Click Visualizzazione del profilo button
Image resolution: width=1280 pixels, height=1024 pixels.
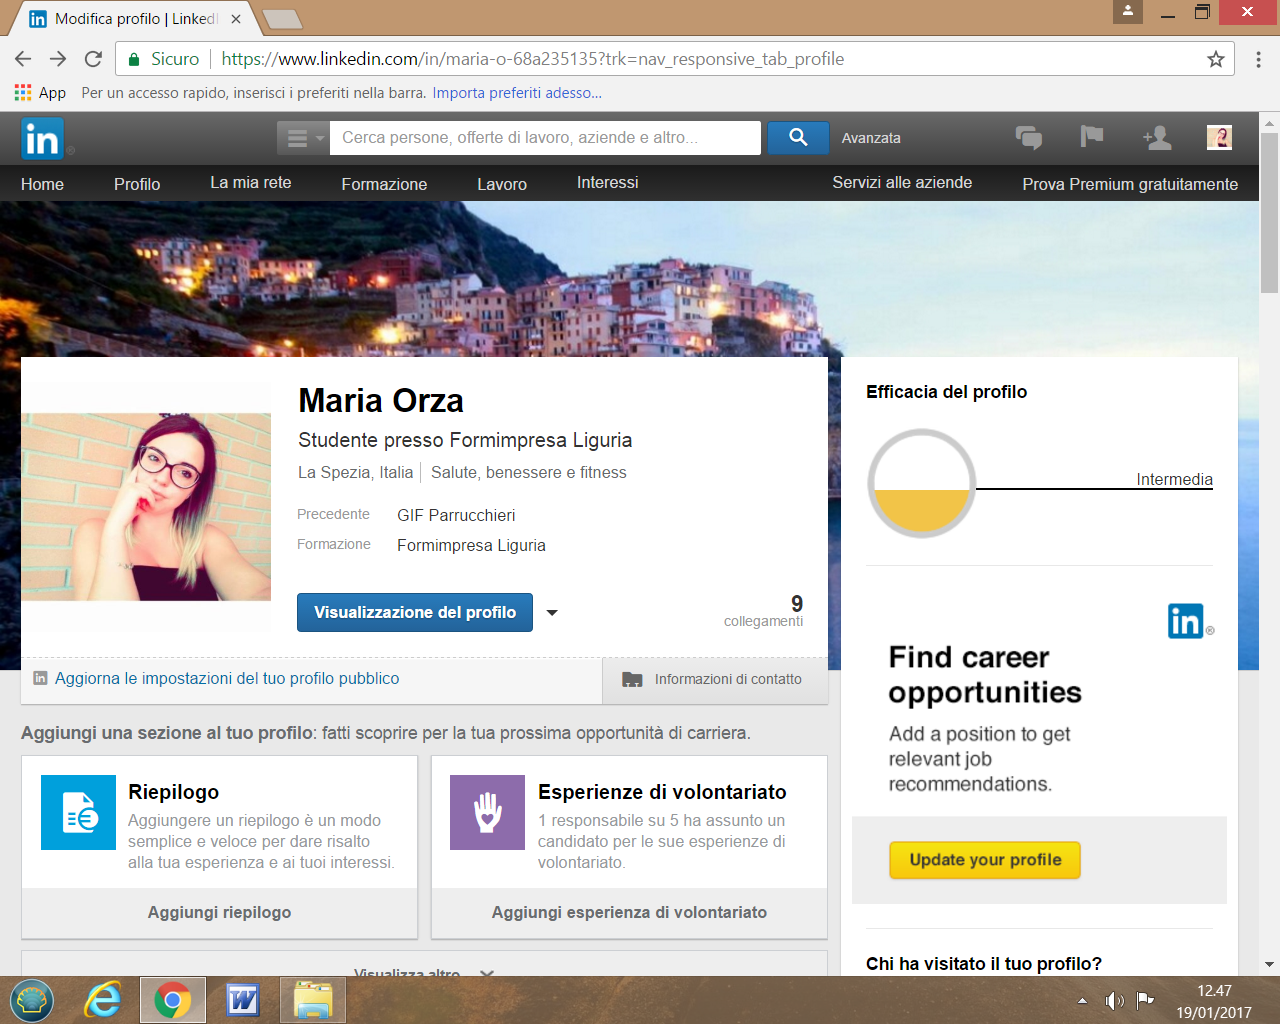click(x=415, y=613)
